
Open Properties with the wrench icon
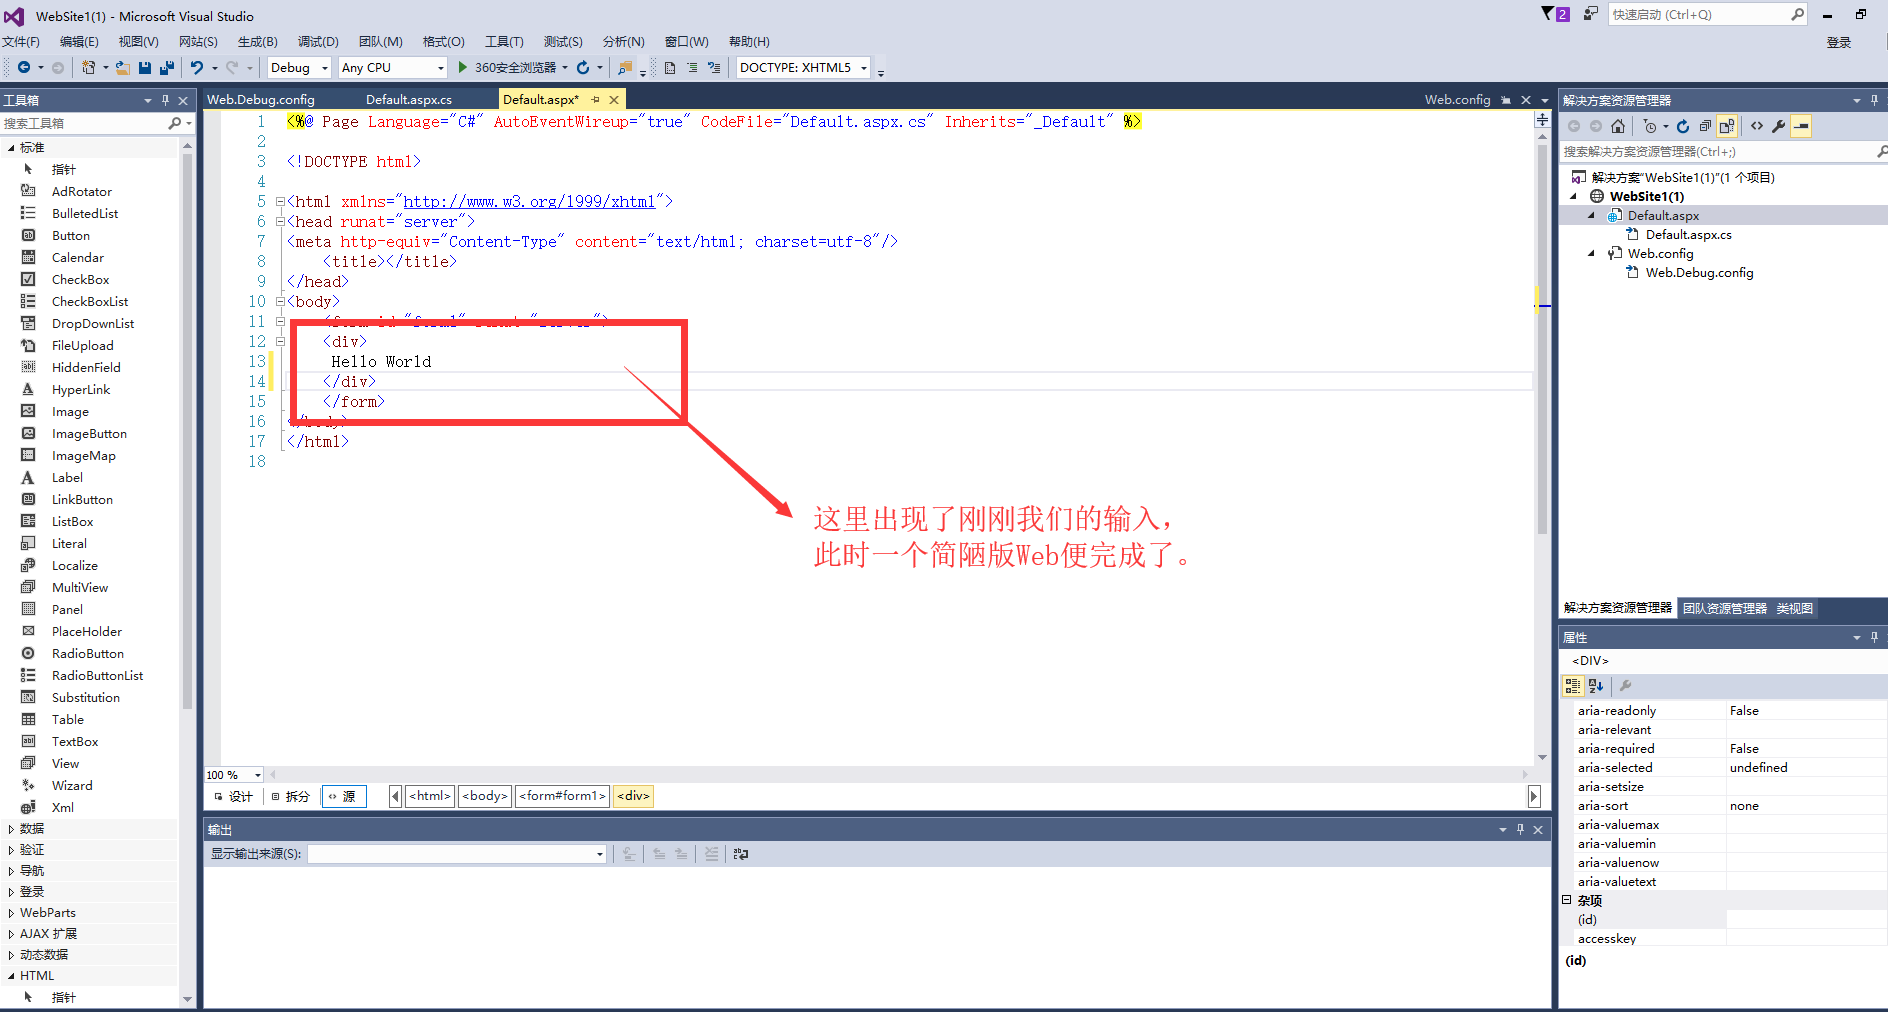pos(1779,126)
